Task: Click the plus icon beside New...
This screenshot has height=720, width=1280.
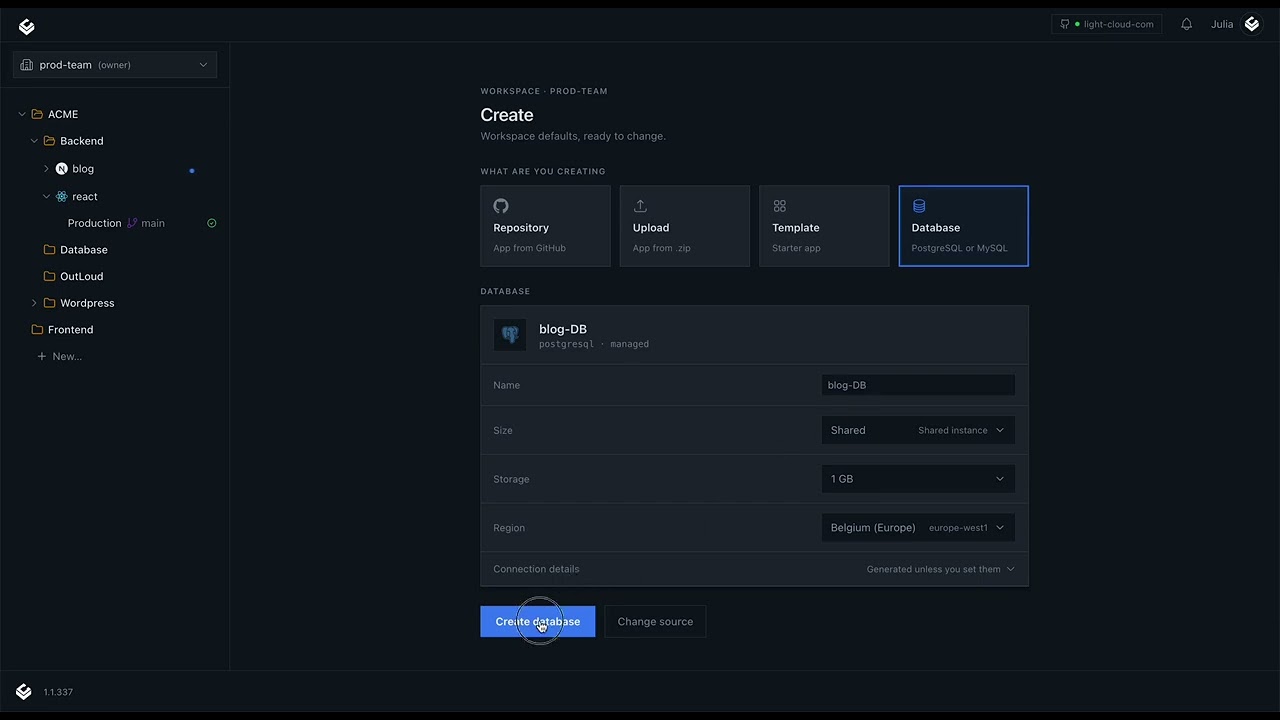Action: [x=42, y=356]
